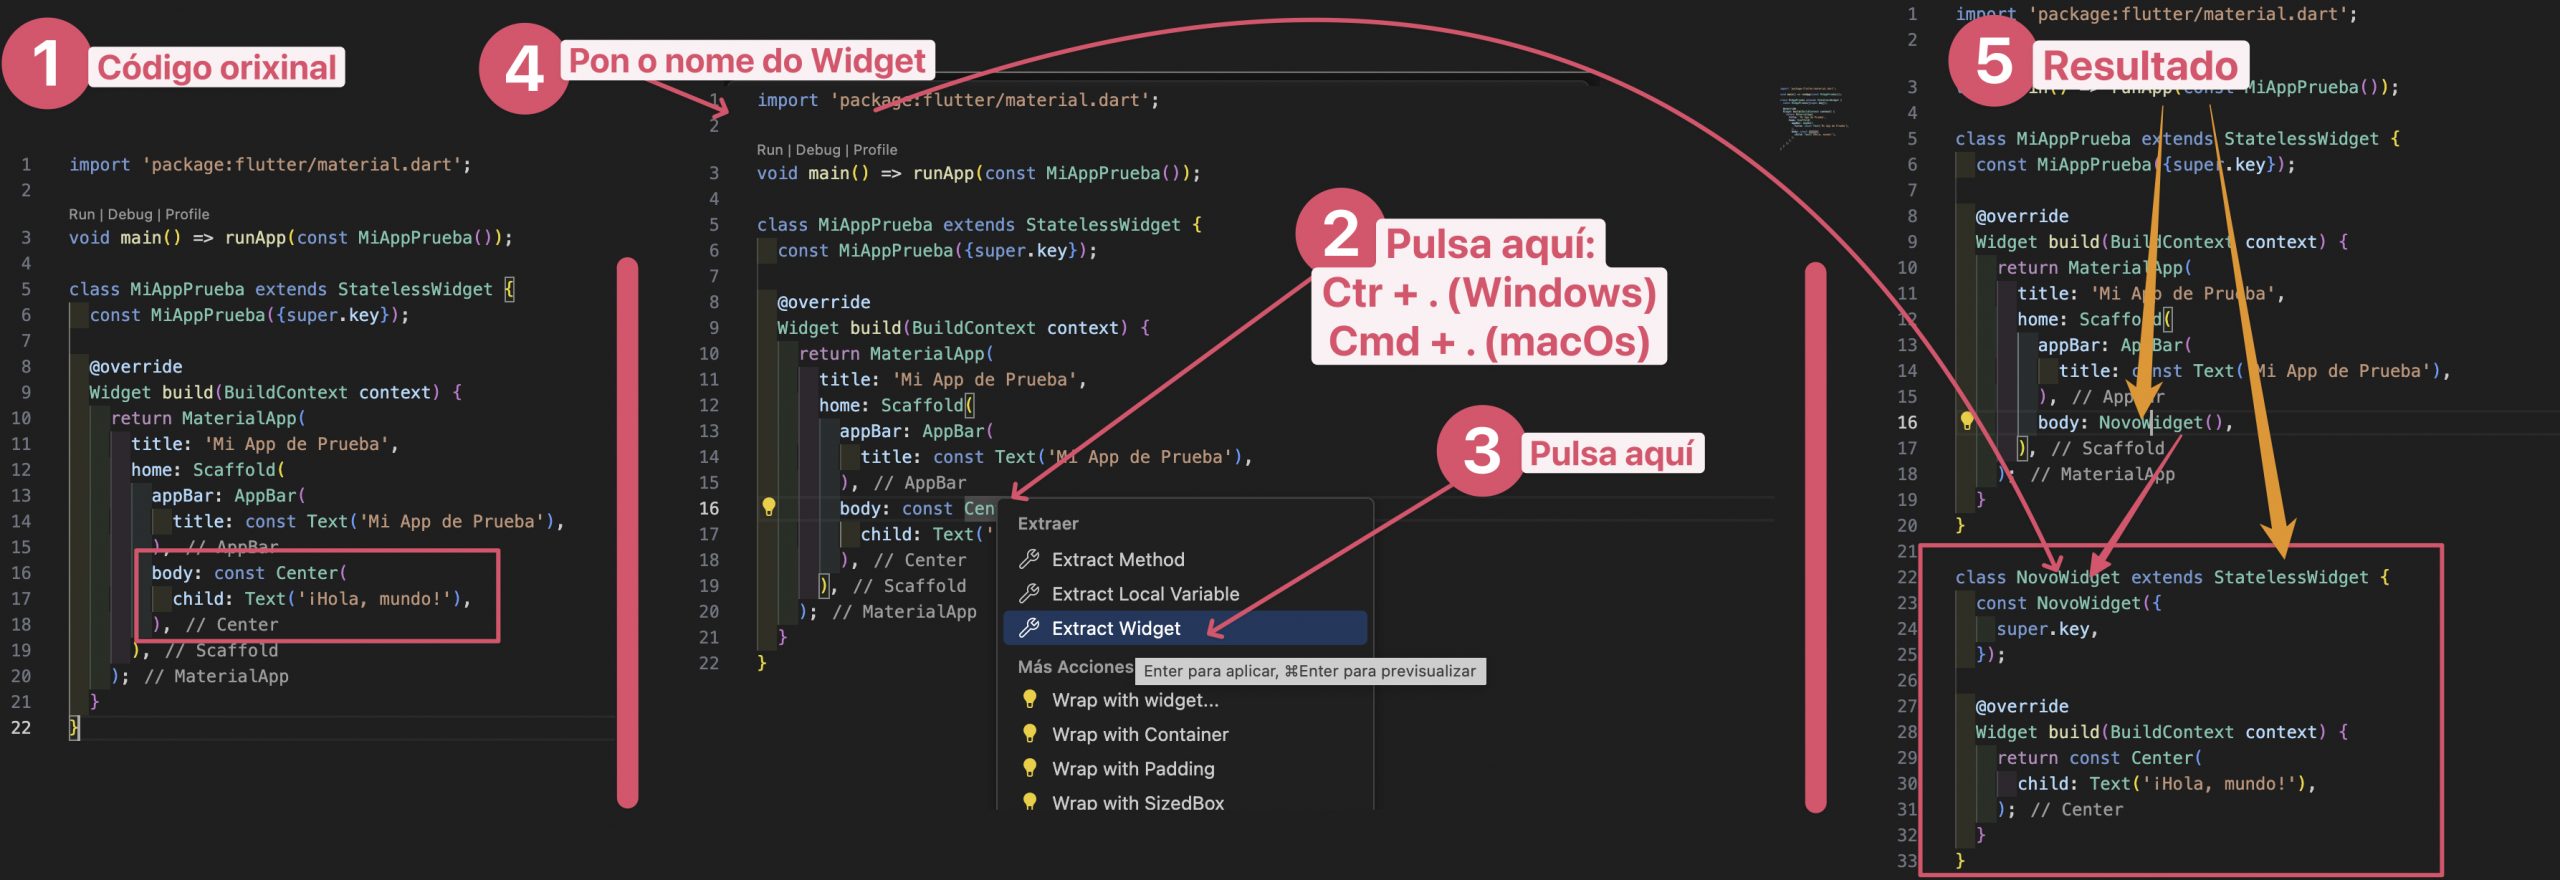
Task: Click the red circle badge numbered 3
Action: (x=1480, y=451)
